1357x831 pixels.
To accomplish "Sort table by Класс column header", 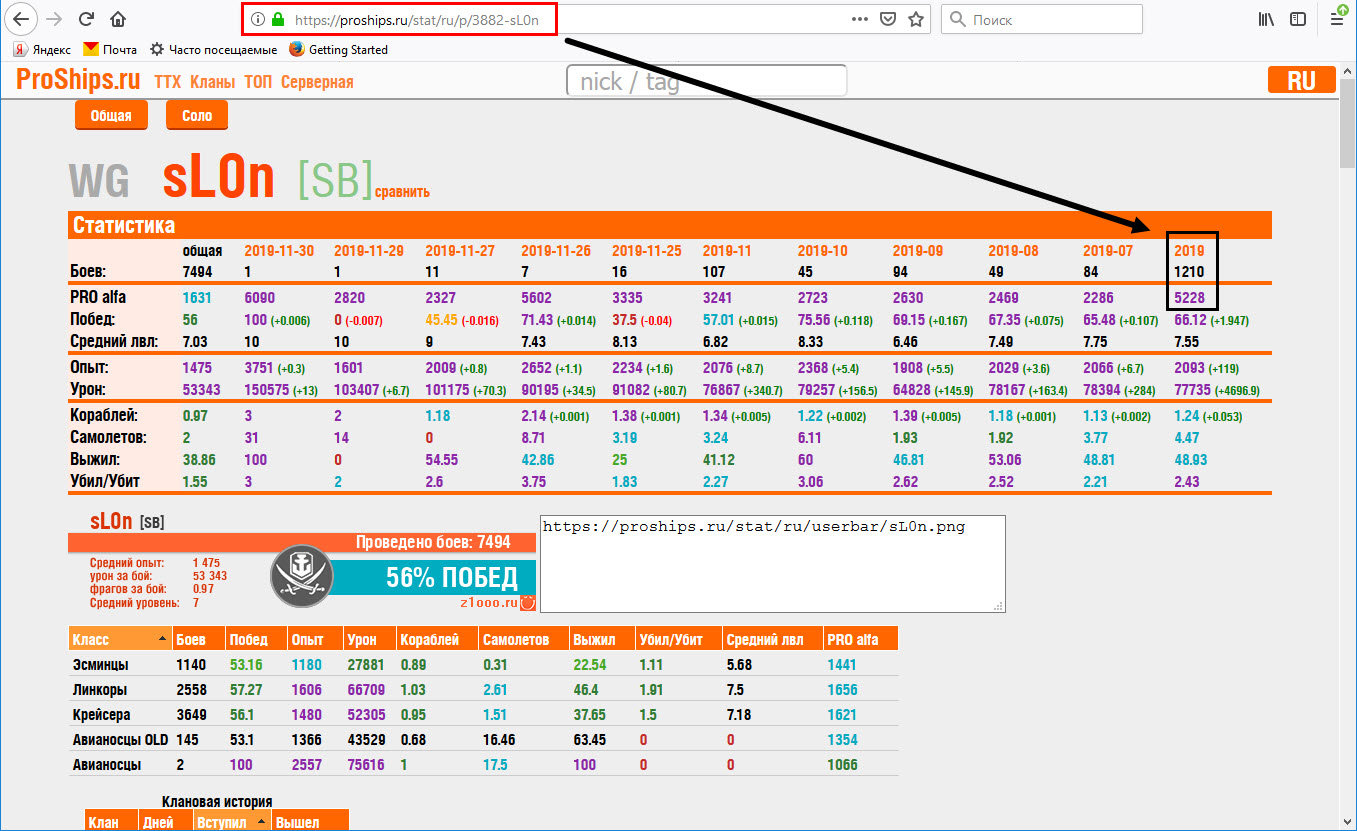I will (x=120, y=639).
